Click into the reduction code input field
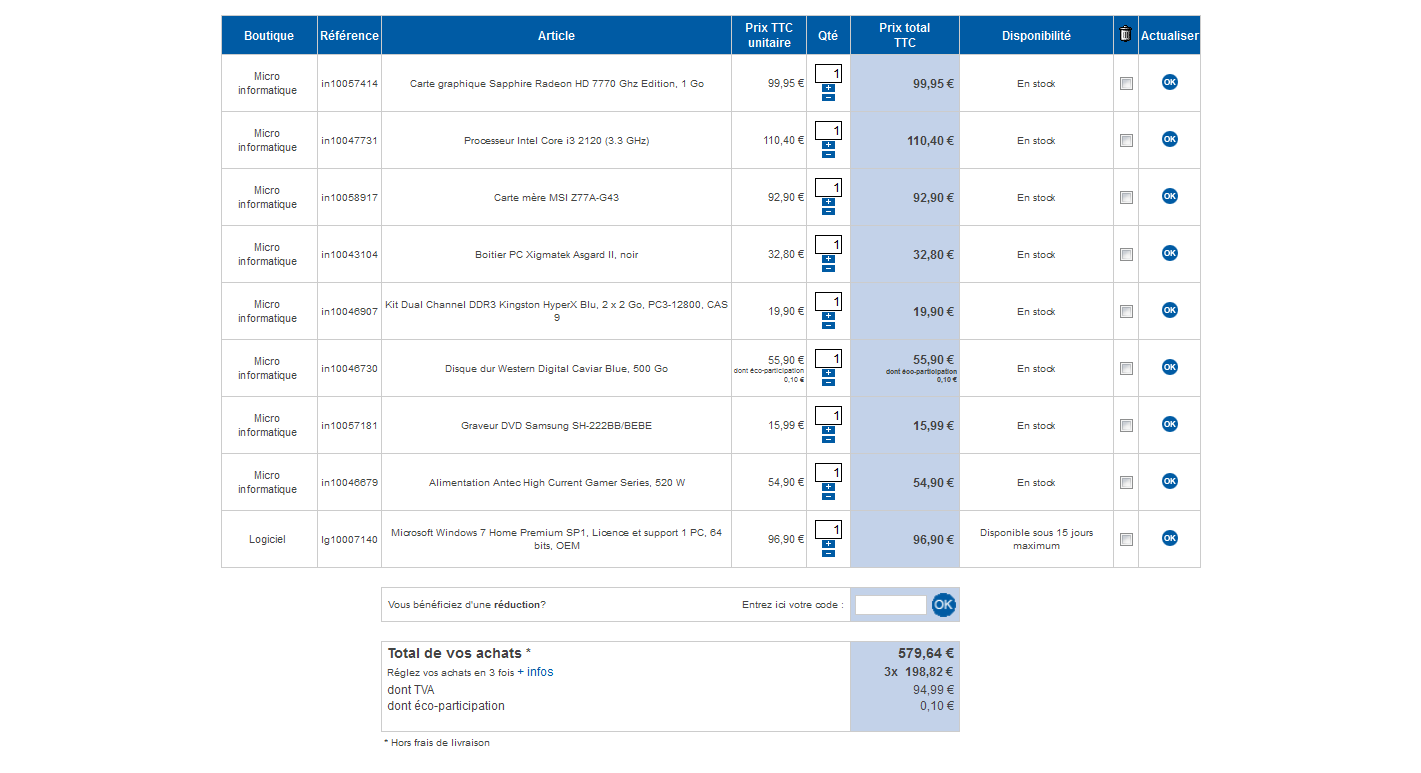This screenshot has width=1421, height=773. pyautogui.click(x=890, y=605)
